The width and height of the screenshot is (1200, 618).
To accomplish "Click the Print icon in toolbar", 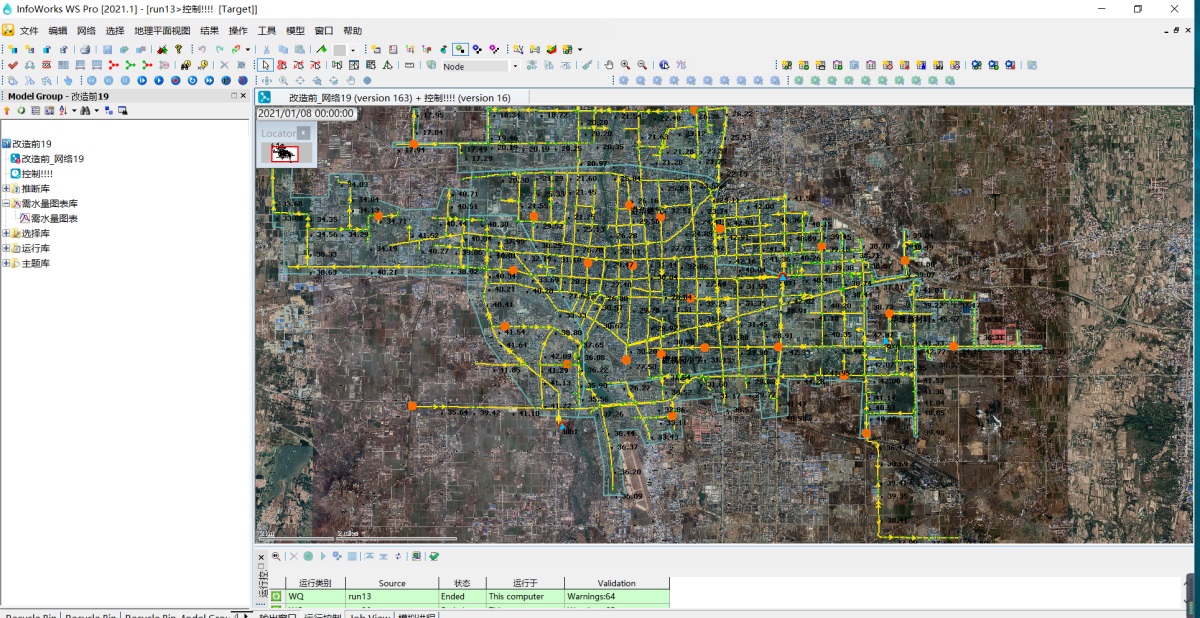I will tap(85, 49).
